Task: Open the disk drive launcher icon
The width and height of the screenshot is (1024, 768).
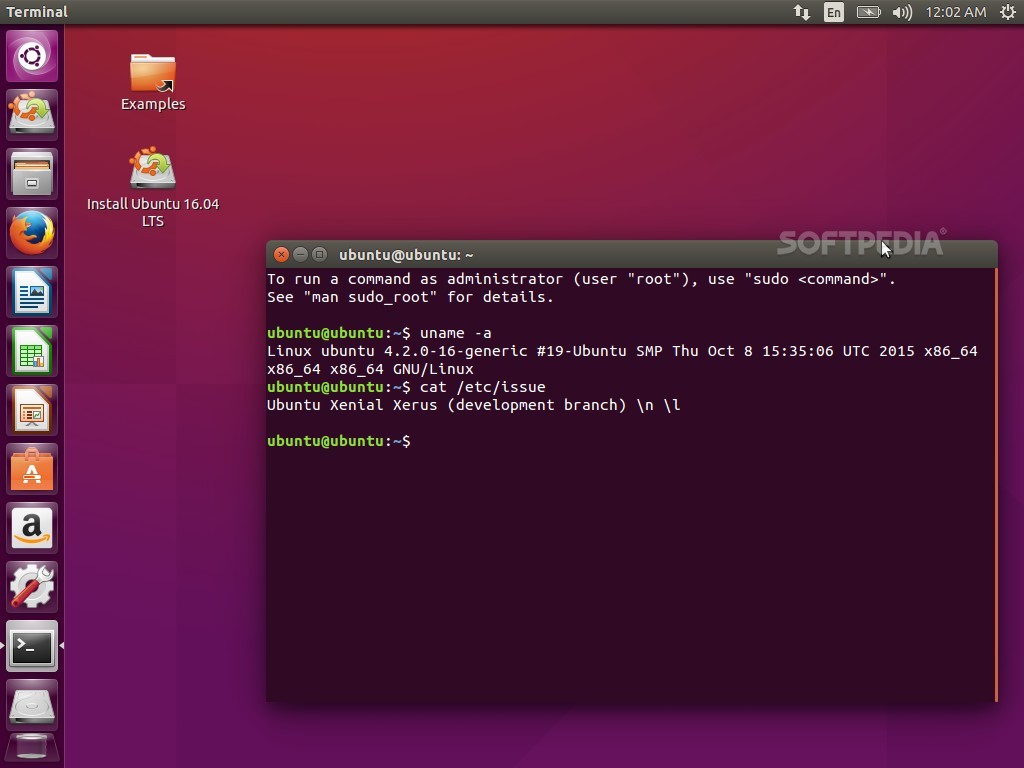Action: 32,705
